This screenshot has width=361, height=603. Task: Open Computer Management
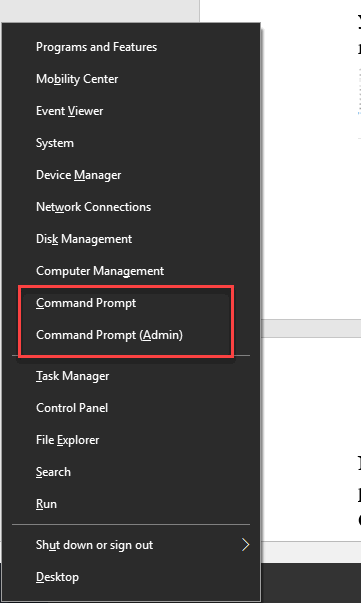click(x=131, y=271)
